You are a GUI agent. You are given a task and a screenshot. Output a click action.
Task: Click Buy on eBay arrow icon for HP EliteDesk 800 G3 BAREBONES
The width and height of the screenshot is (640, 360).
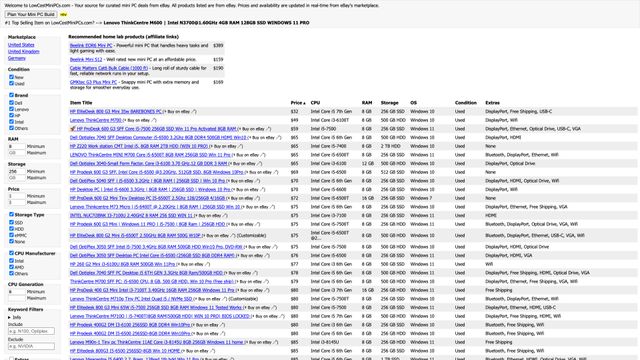point(193,111)
